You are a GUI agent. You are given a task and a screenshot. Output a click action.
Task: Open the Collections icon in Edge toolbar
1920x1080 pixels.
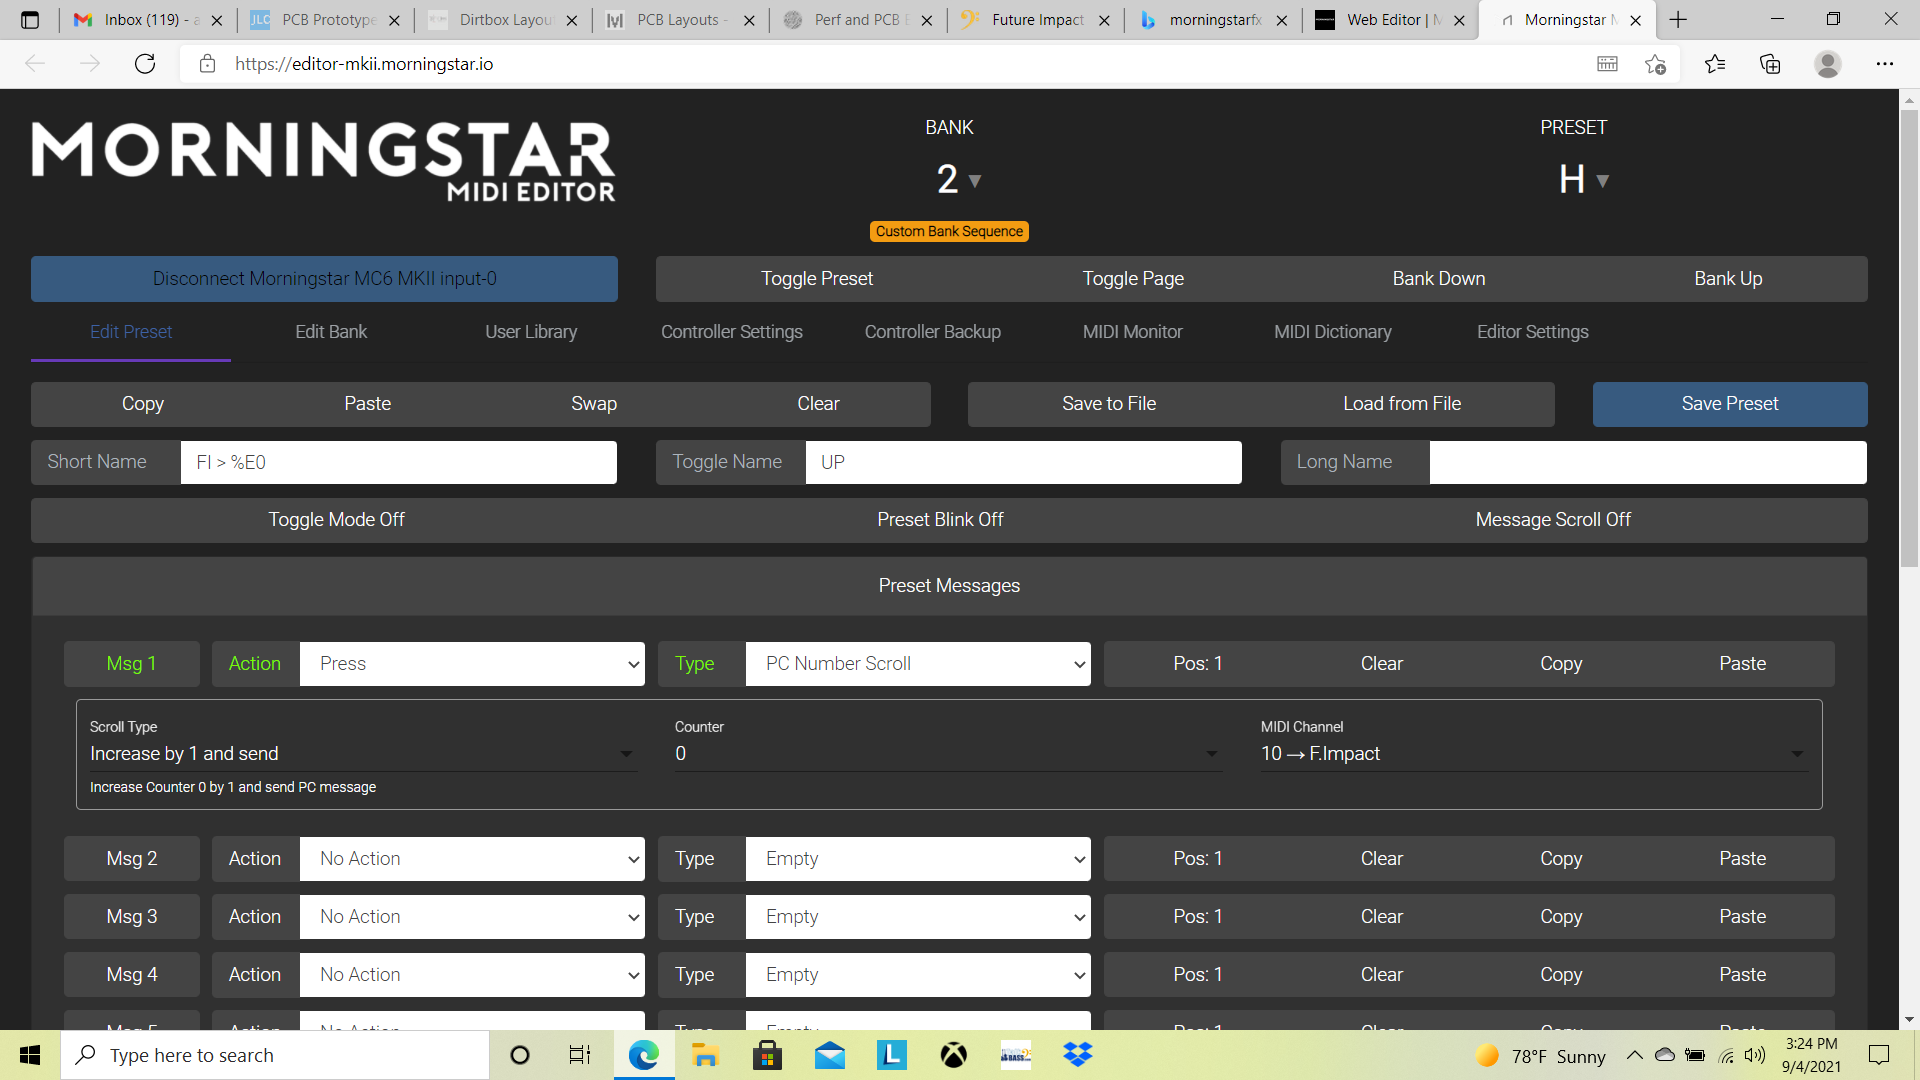1770,64
